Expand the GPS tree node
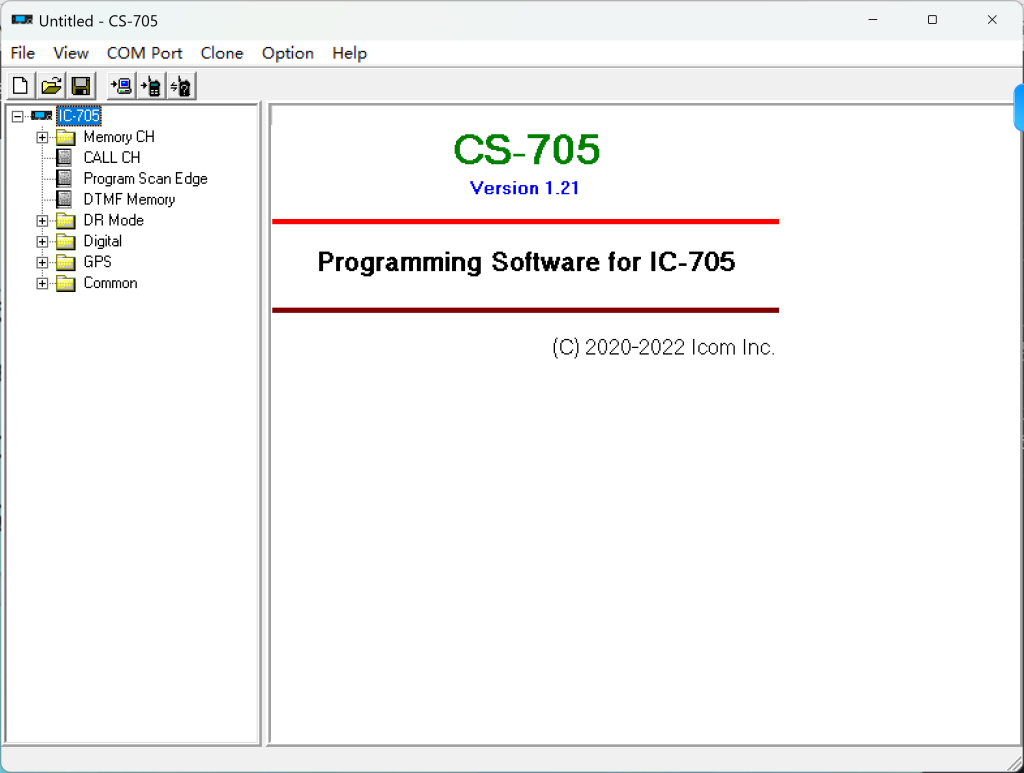 (x=42, y=262)
